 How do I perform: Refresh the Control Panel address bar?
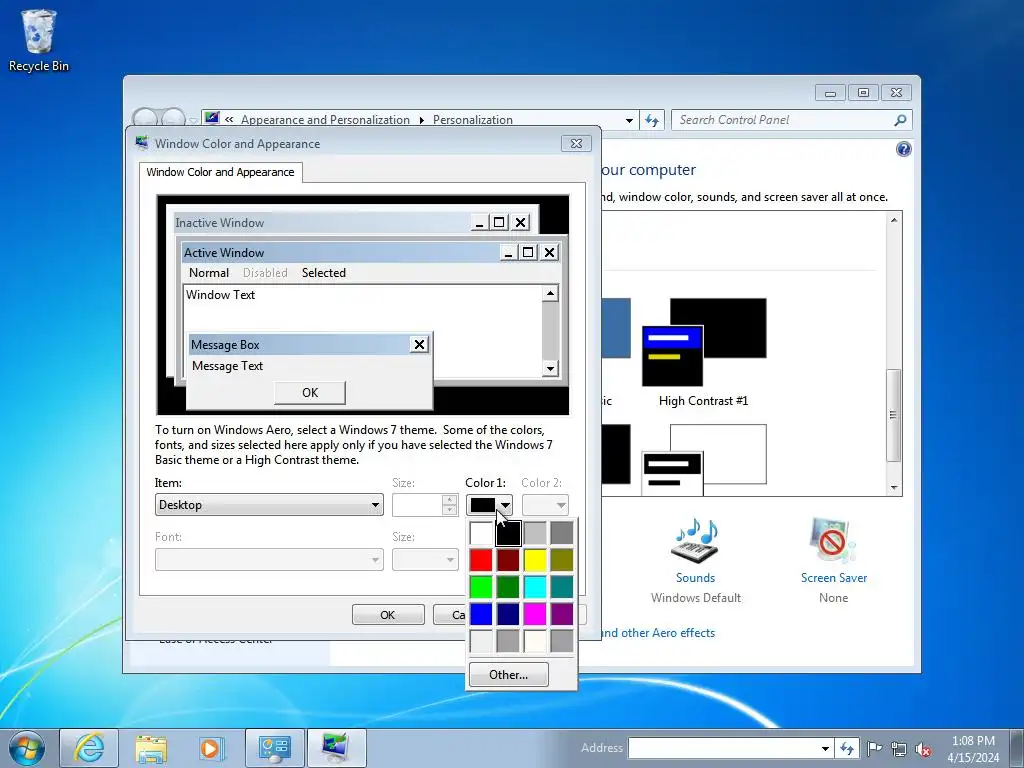652,120
